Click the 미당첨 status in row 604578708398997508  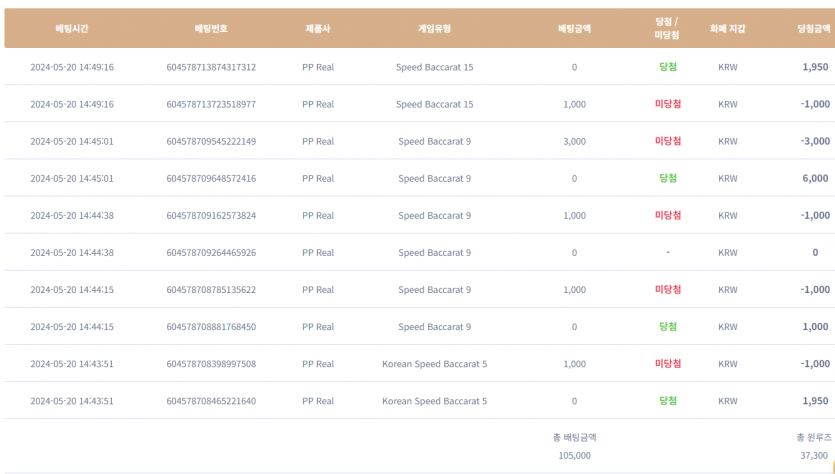[668, 364]
